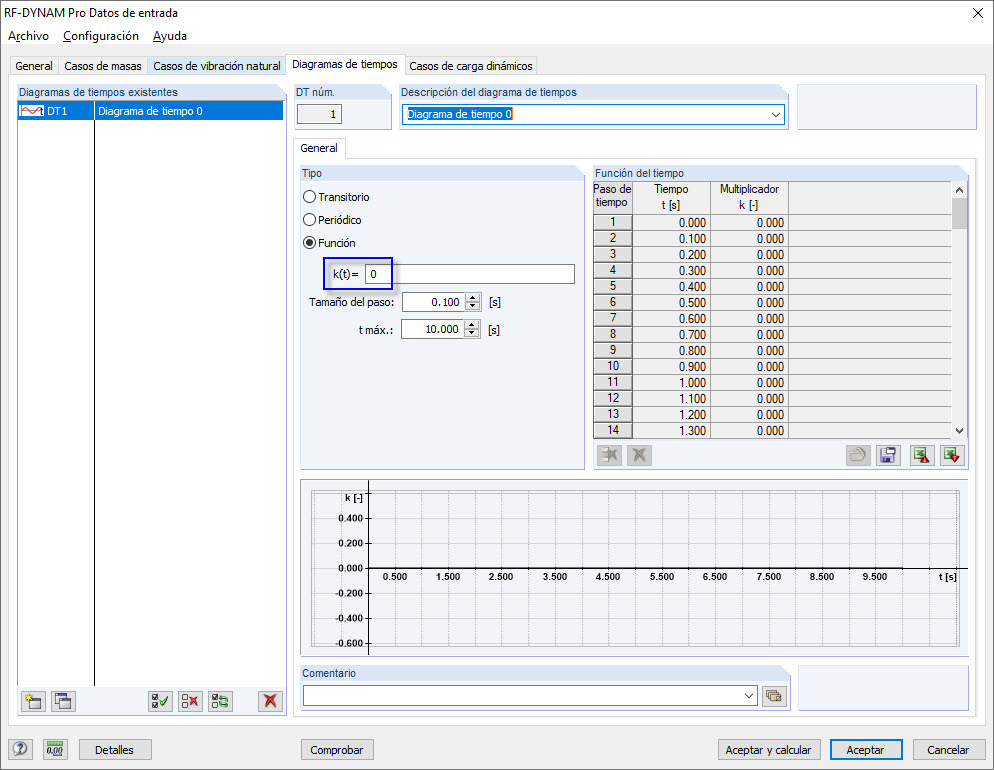Open saved time function library icon
The image size is (994, 770).
[858, 455]
